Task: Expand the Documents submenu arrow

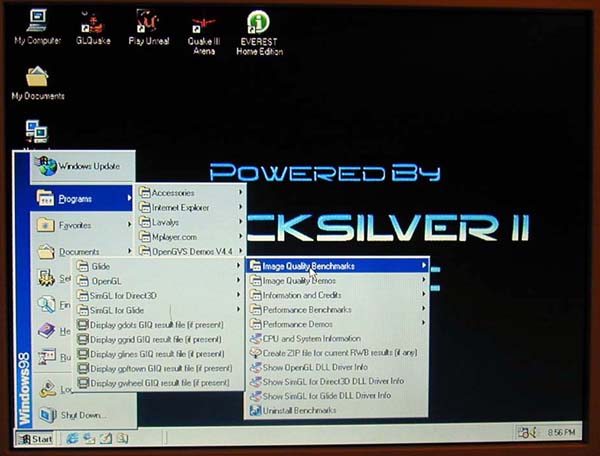Action: coord(129,251)
